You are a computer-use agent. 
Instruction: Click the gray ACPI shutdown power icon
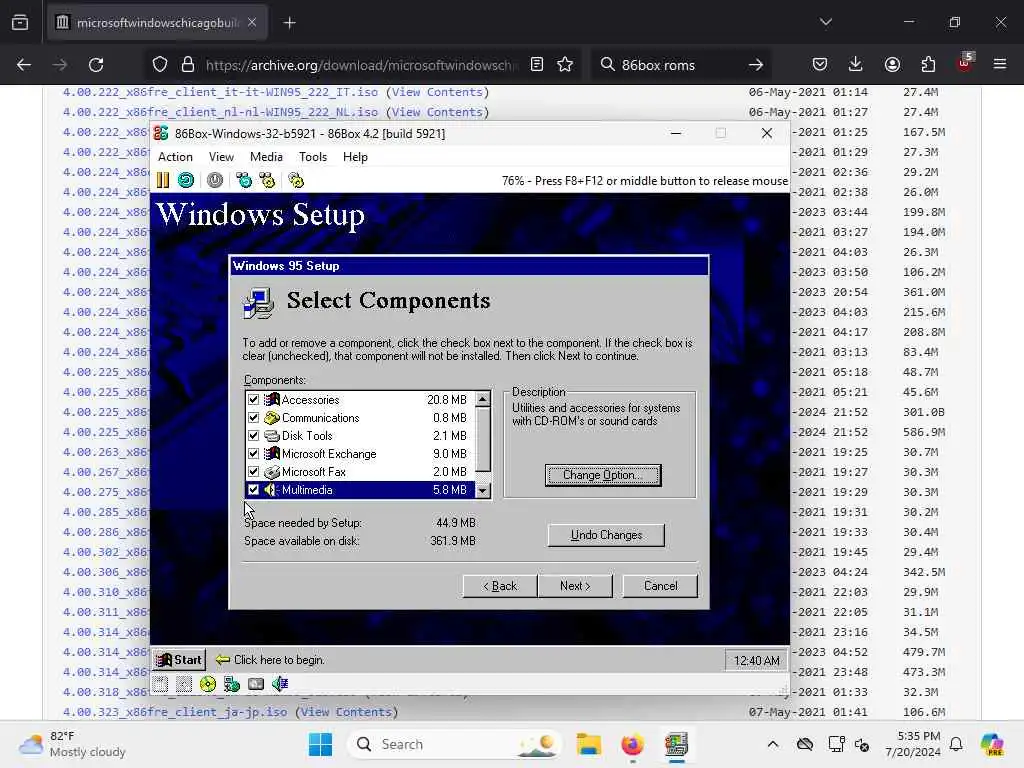[215, 180]
